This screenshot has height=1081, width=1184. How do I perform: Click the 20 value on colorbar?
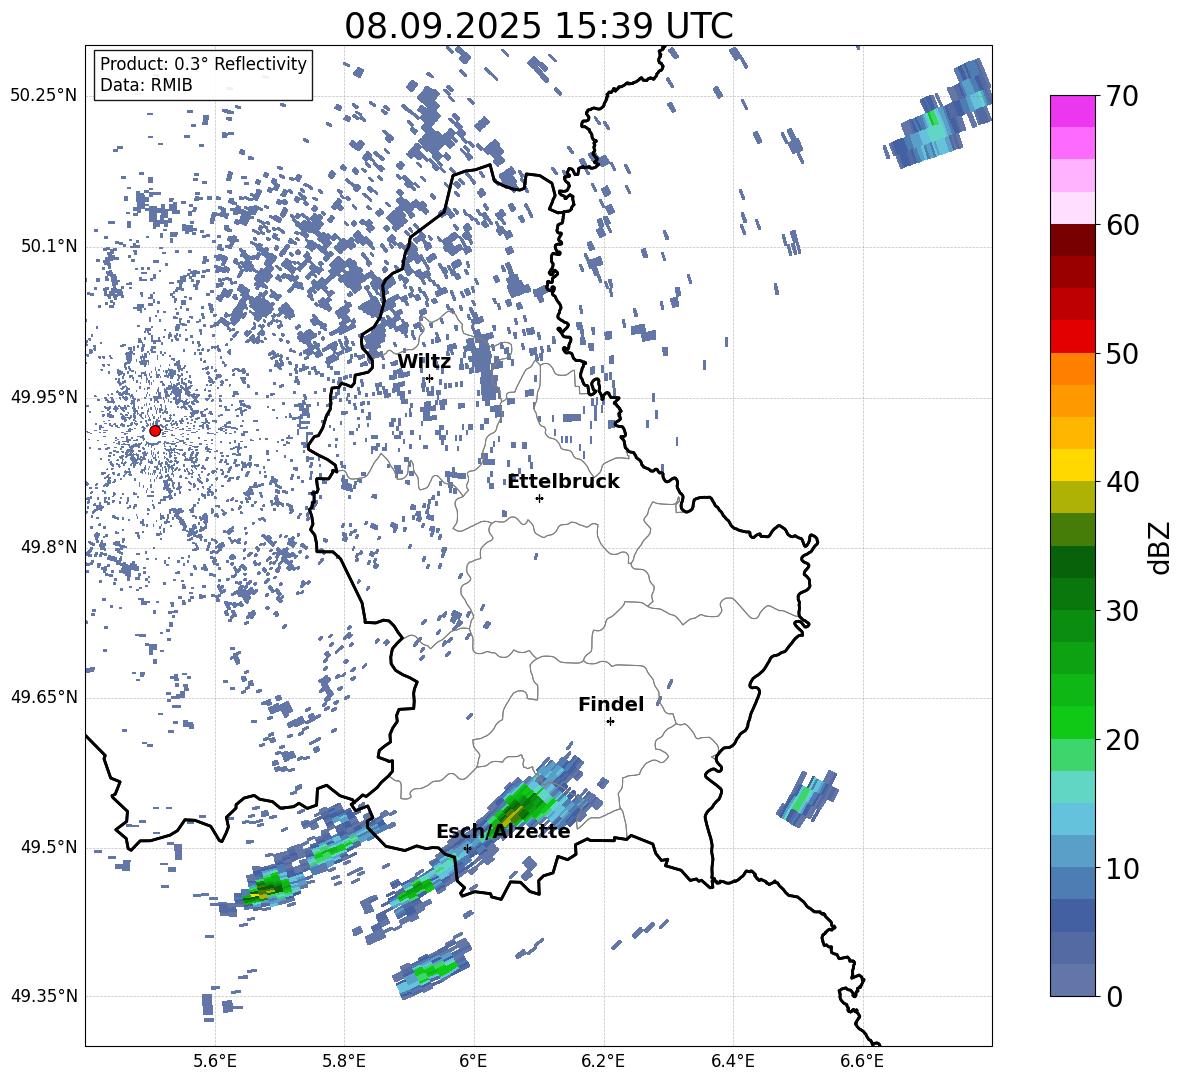[1122, 740]
